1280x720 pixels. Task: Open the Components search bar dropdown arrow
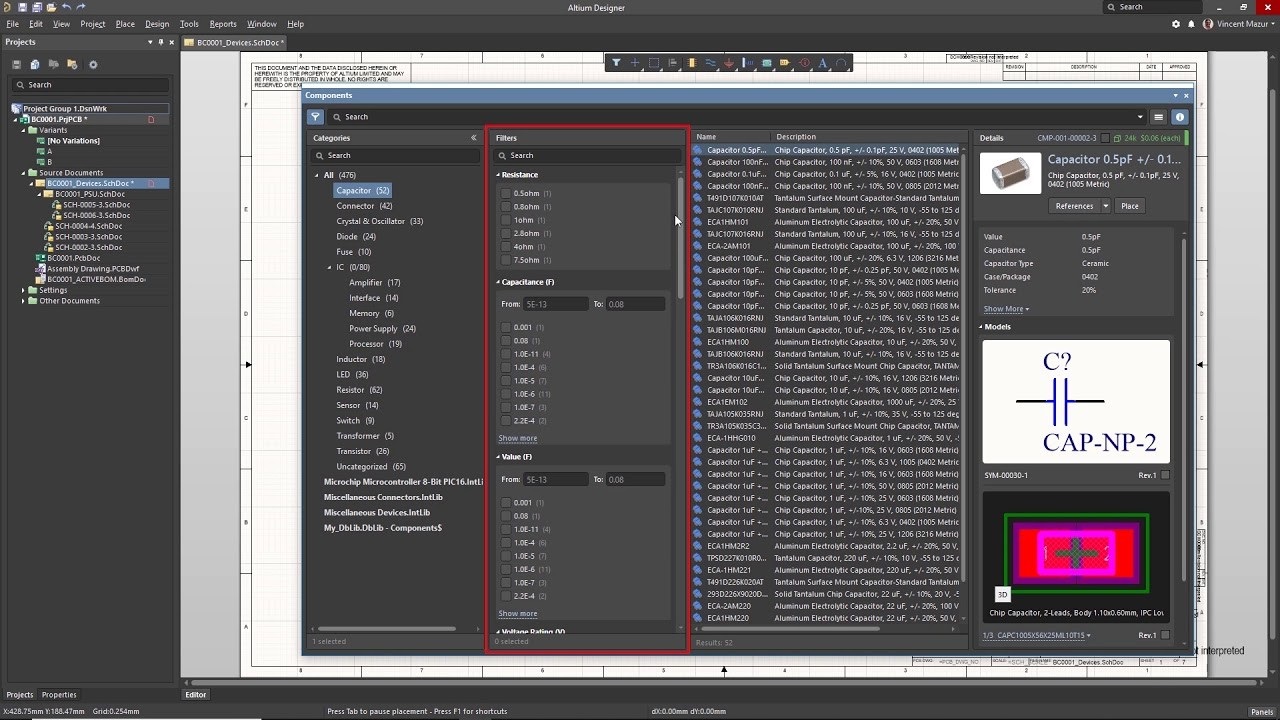pyautogui.click(x=1140, y=117)
